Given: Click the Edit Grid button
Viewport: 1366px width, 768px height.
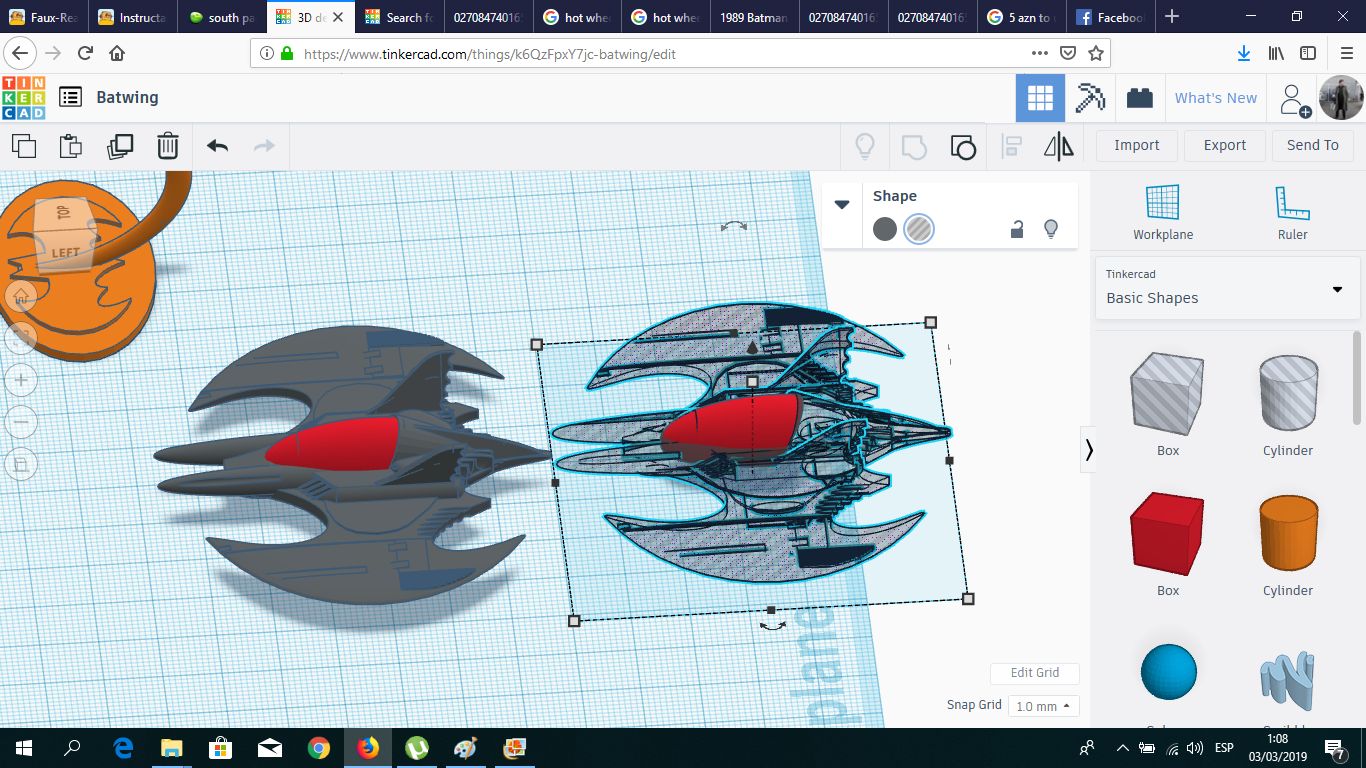Looking at the screenshot, I should click(1034, 673).
